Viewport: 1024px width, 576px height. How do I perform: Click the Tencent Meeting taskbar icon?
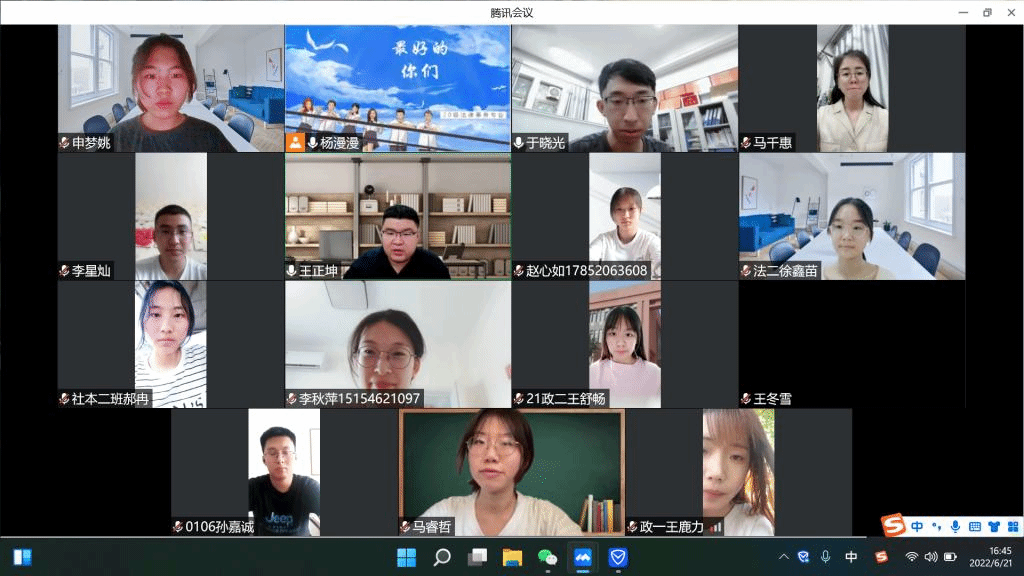(x=582, y=557)
